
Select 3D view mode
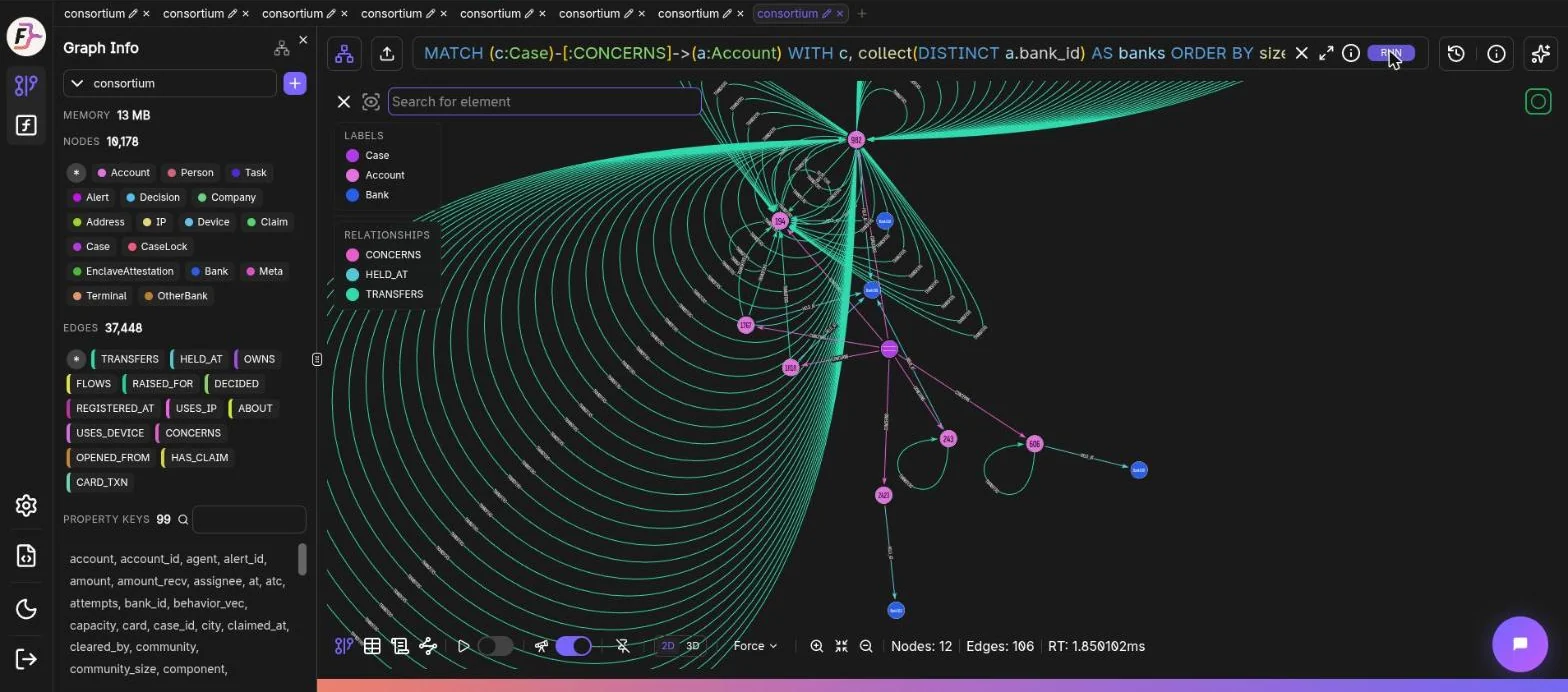click(692, 646)
